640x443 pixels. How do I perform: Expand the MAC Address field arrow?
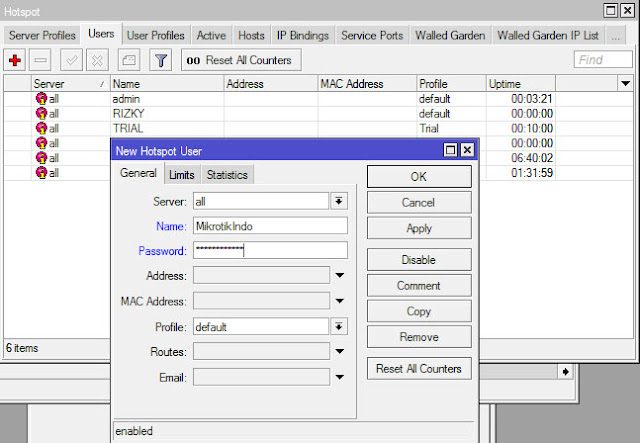[340, 301]
